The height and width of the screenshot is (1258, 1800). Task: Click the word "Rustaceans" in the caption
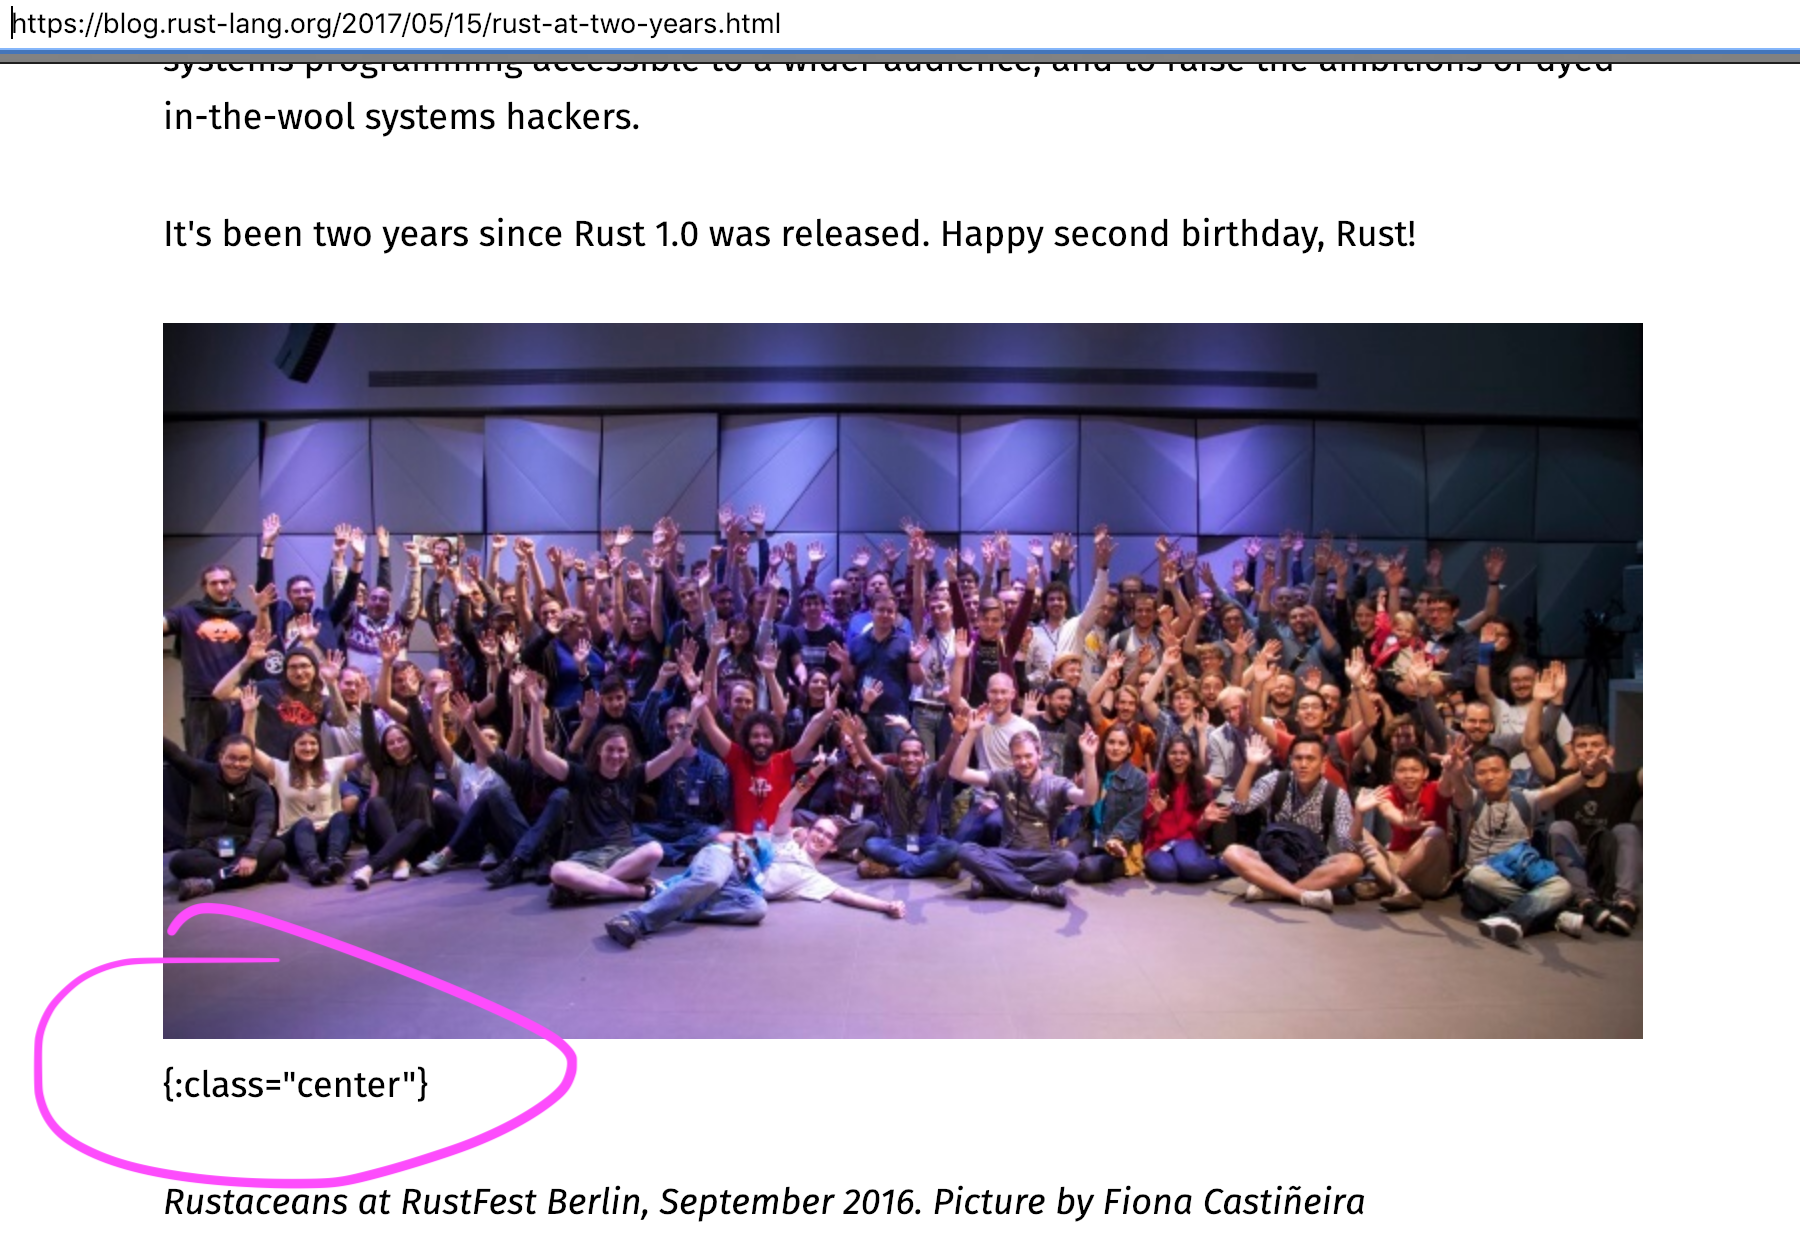(256, 1201)
